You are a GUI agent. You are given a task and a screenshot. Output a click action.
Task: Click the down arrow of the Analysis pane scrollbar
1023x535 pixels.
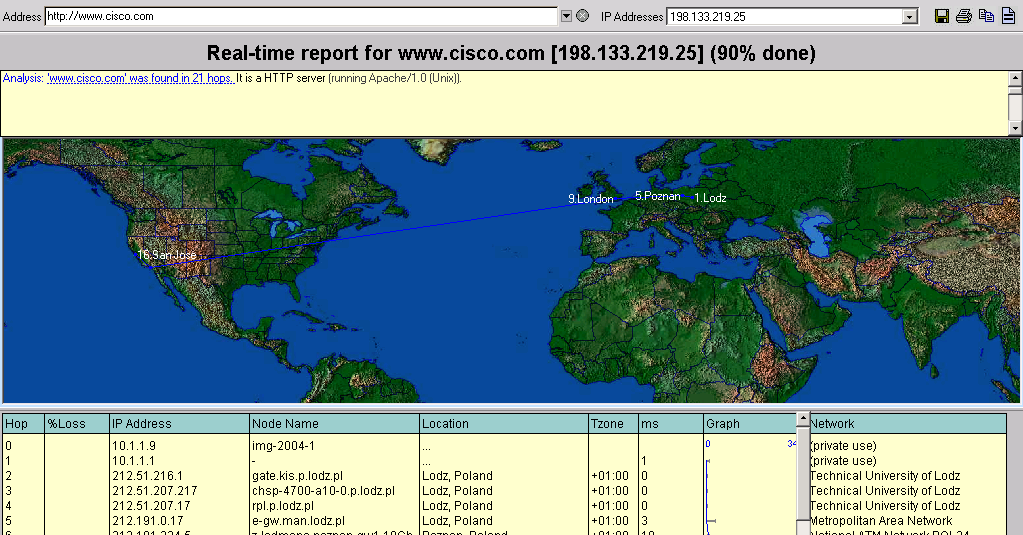[1015, 129]
